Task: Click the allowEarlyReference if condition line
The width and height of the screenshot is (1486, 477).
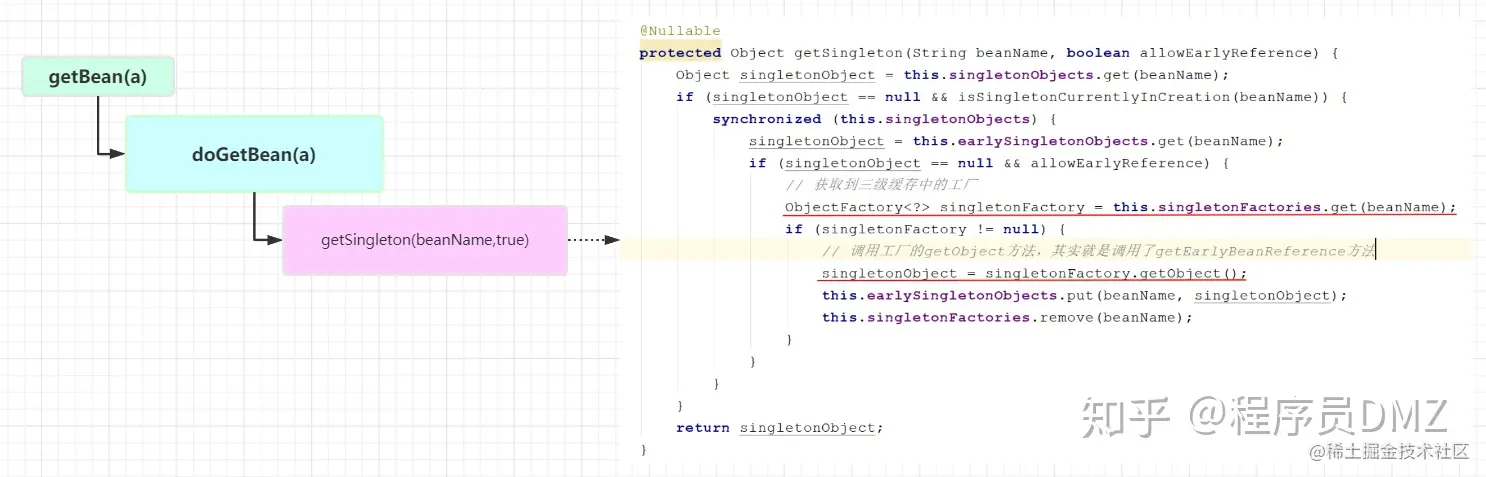Action: click(988, 163)
